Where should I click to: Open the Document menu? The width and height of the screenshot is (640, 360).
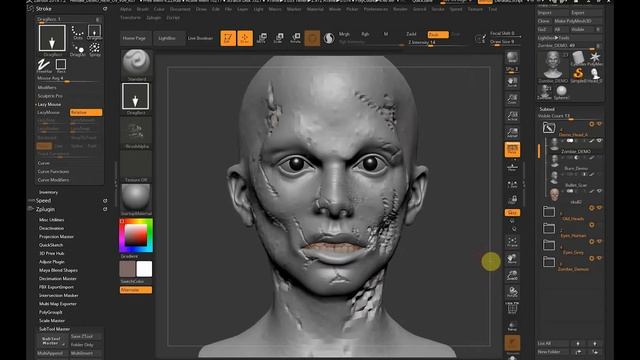point(180,9)
